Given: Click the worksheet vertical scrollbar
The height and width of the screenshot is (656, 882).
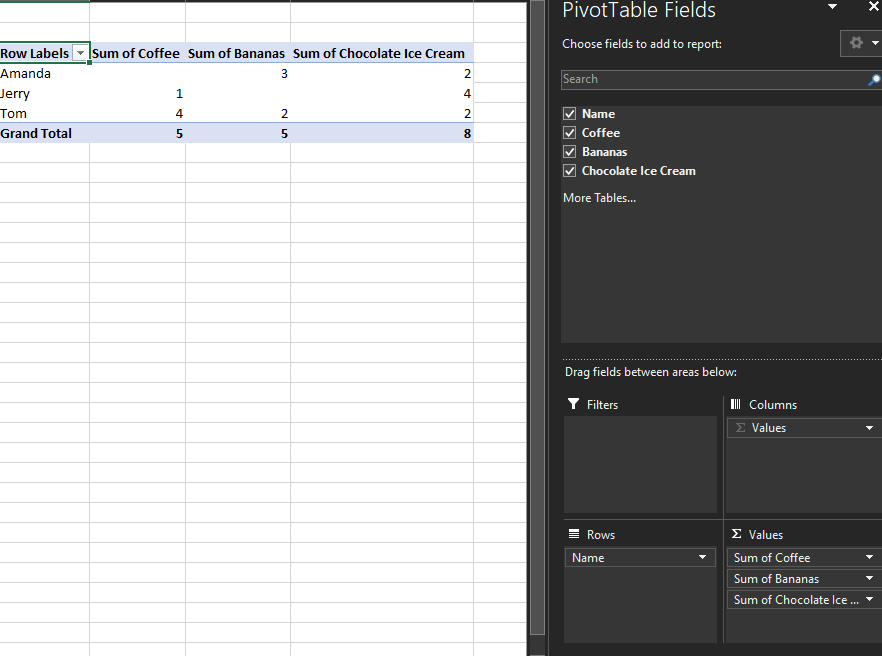Looking at the screenshot, I should (538, 318).
